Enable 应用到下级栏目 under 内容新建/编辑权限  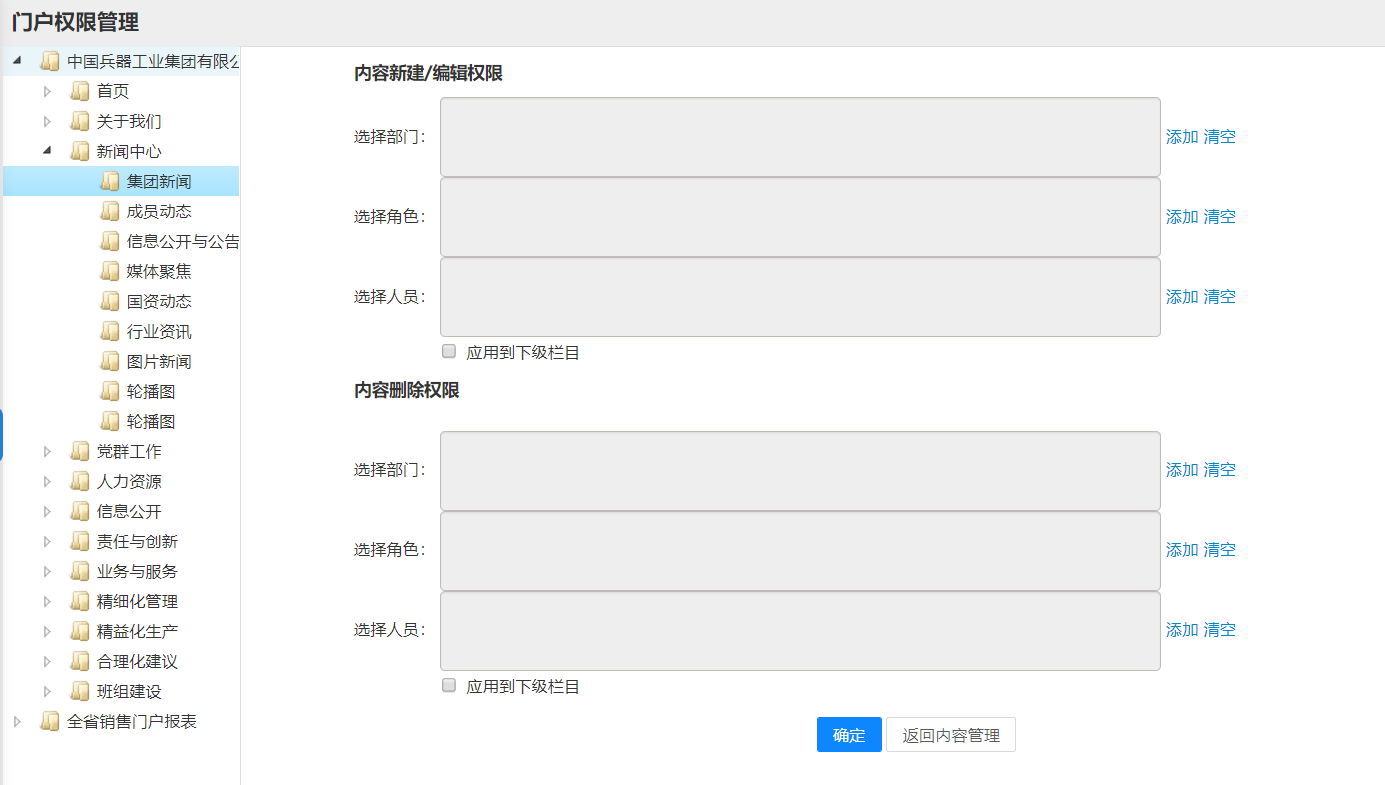pyautogui.click(x=449, y=351)
